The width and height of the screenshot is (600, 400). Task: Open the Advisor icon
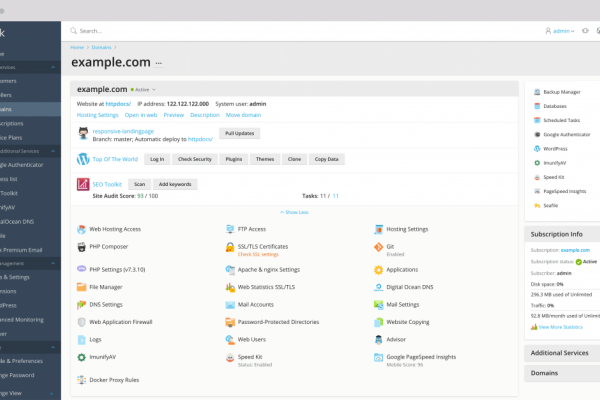[x=377, y=339]
